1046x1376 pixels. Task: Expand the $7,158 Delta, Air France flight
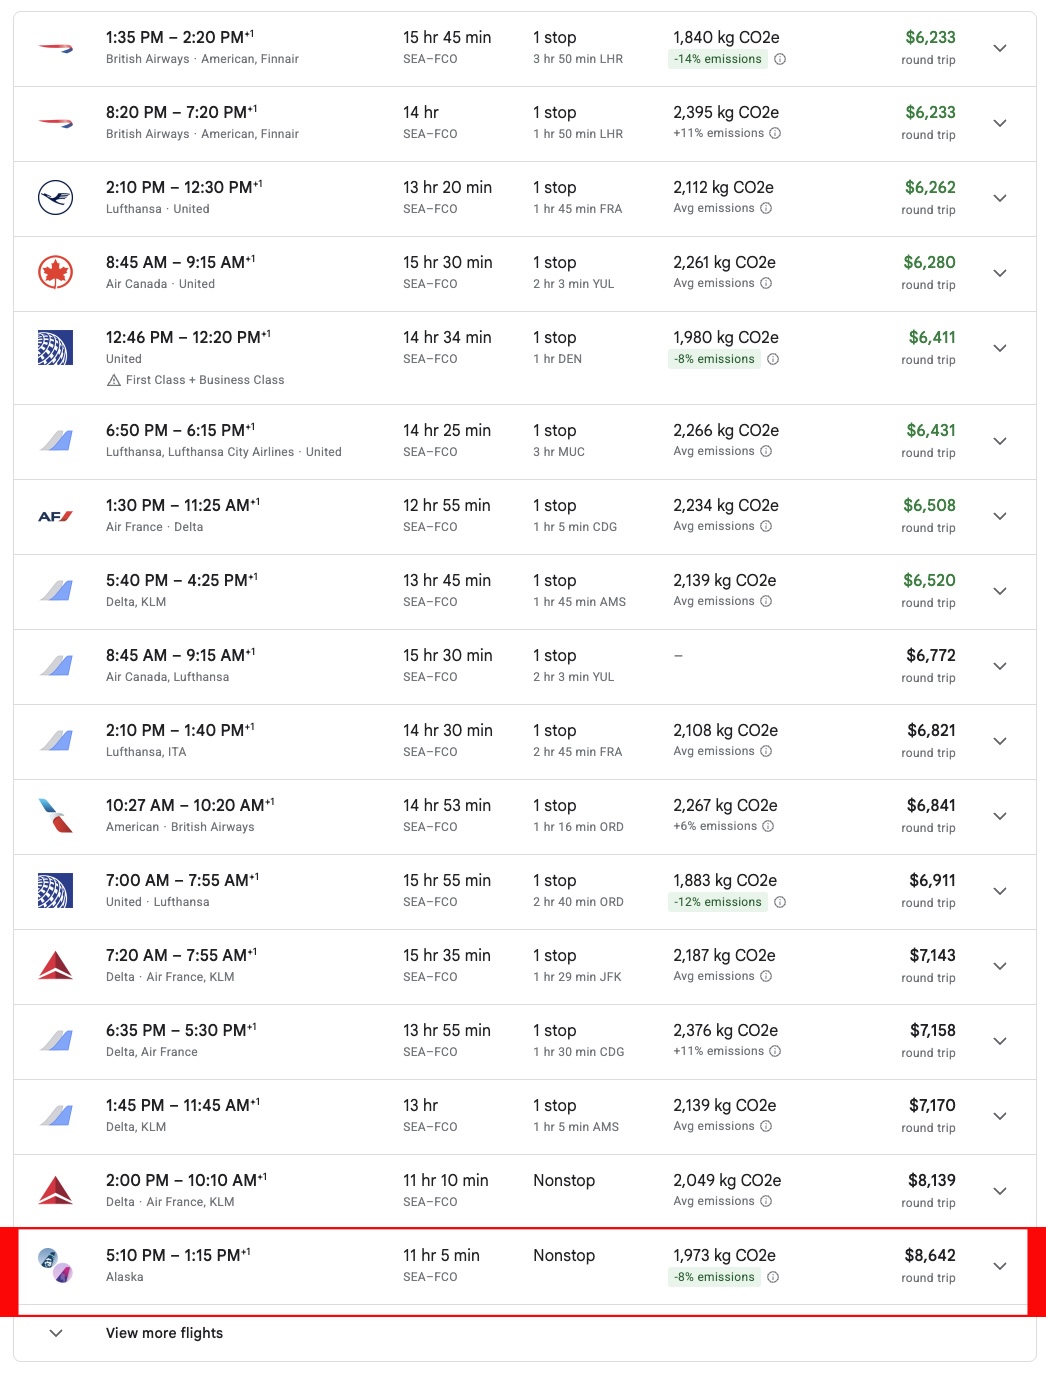pyautogui.click(x=999, y=1041)
